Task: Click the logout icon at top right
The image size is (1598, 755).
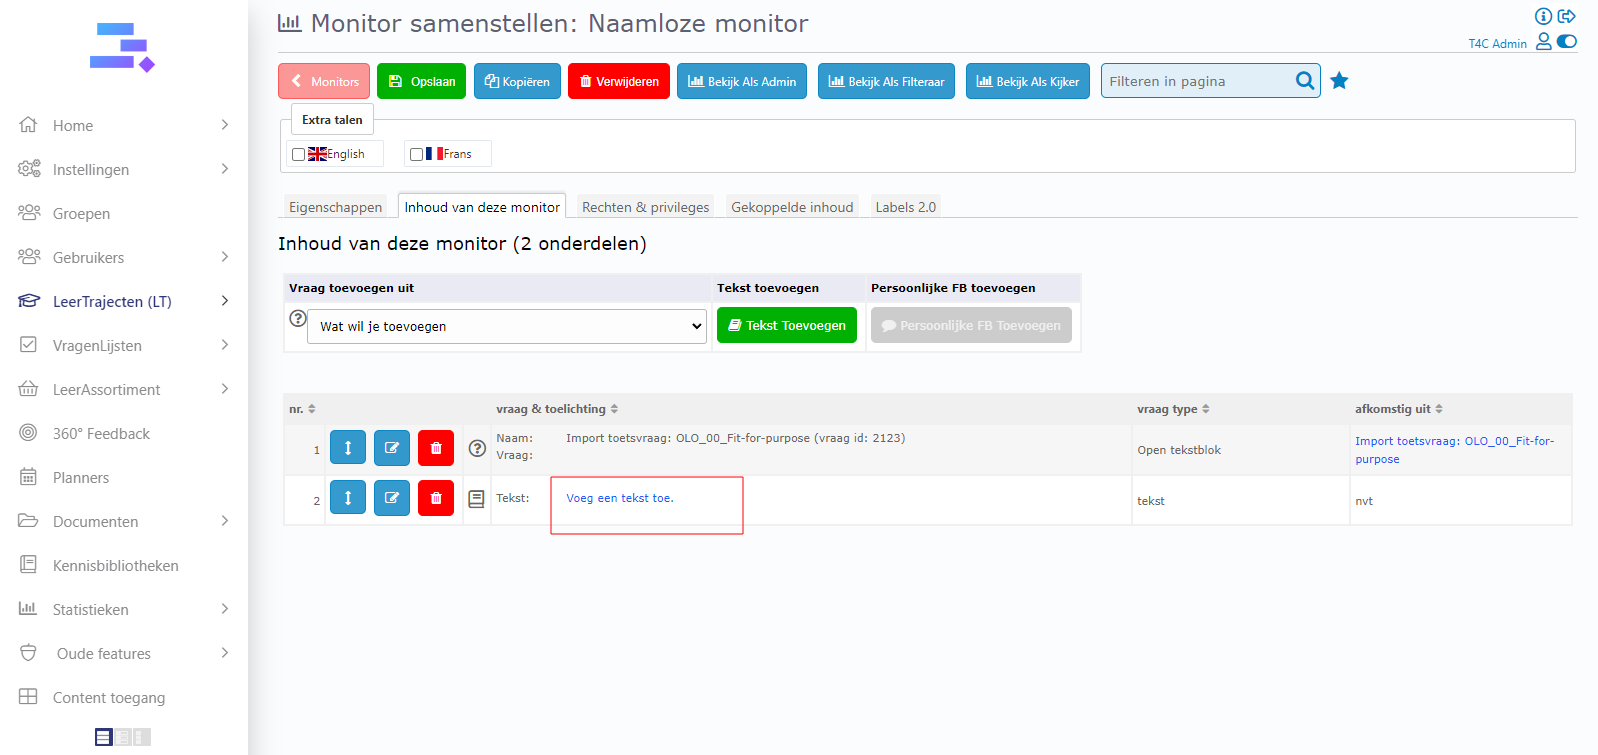Action: point(1567,16)
